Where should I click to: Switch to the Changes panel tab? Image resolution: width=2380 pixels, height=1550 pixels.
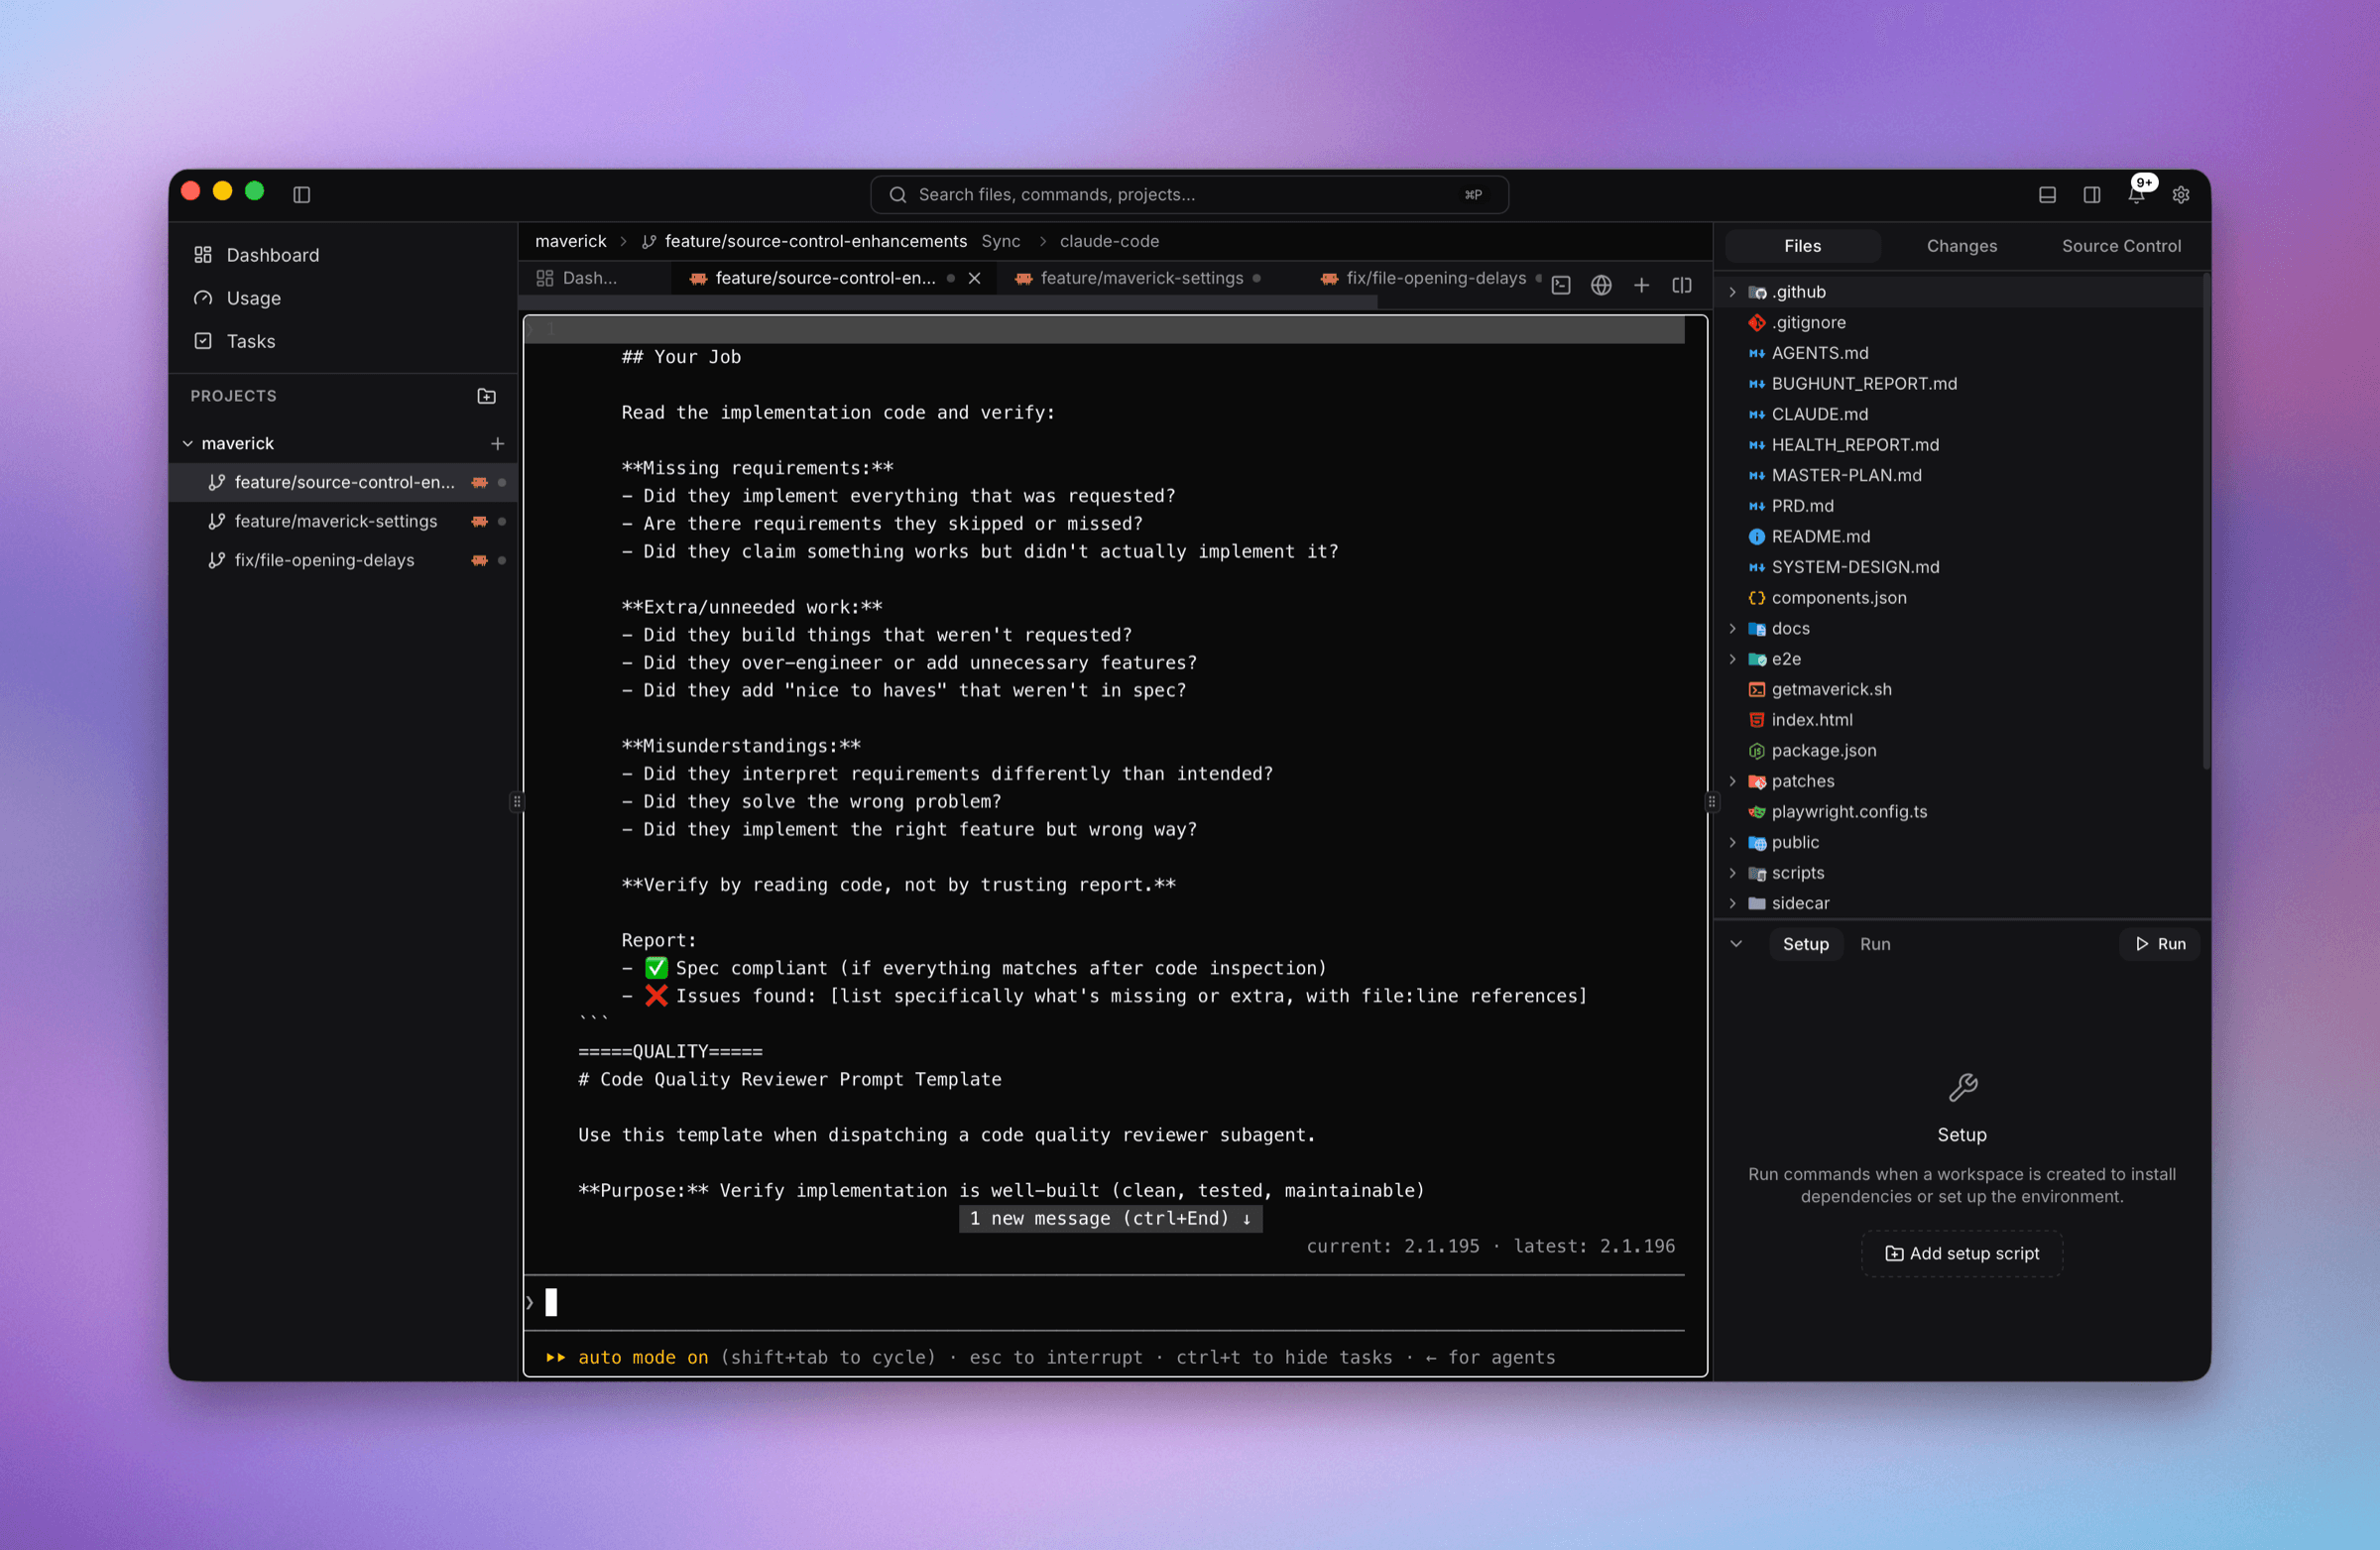[1961, 246]
